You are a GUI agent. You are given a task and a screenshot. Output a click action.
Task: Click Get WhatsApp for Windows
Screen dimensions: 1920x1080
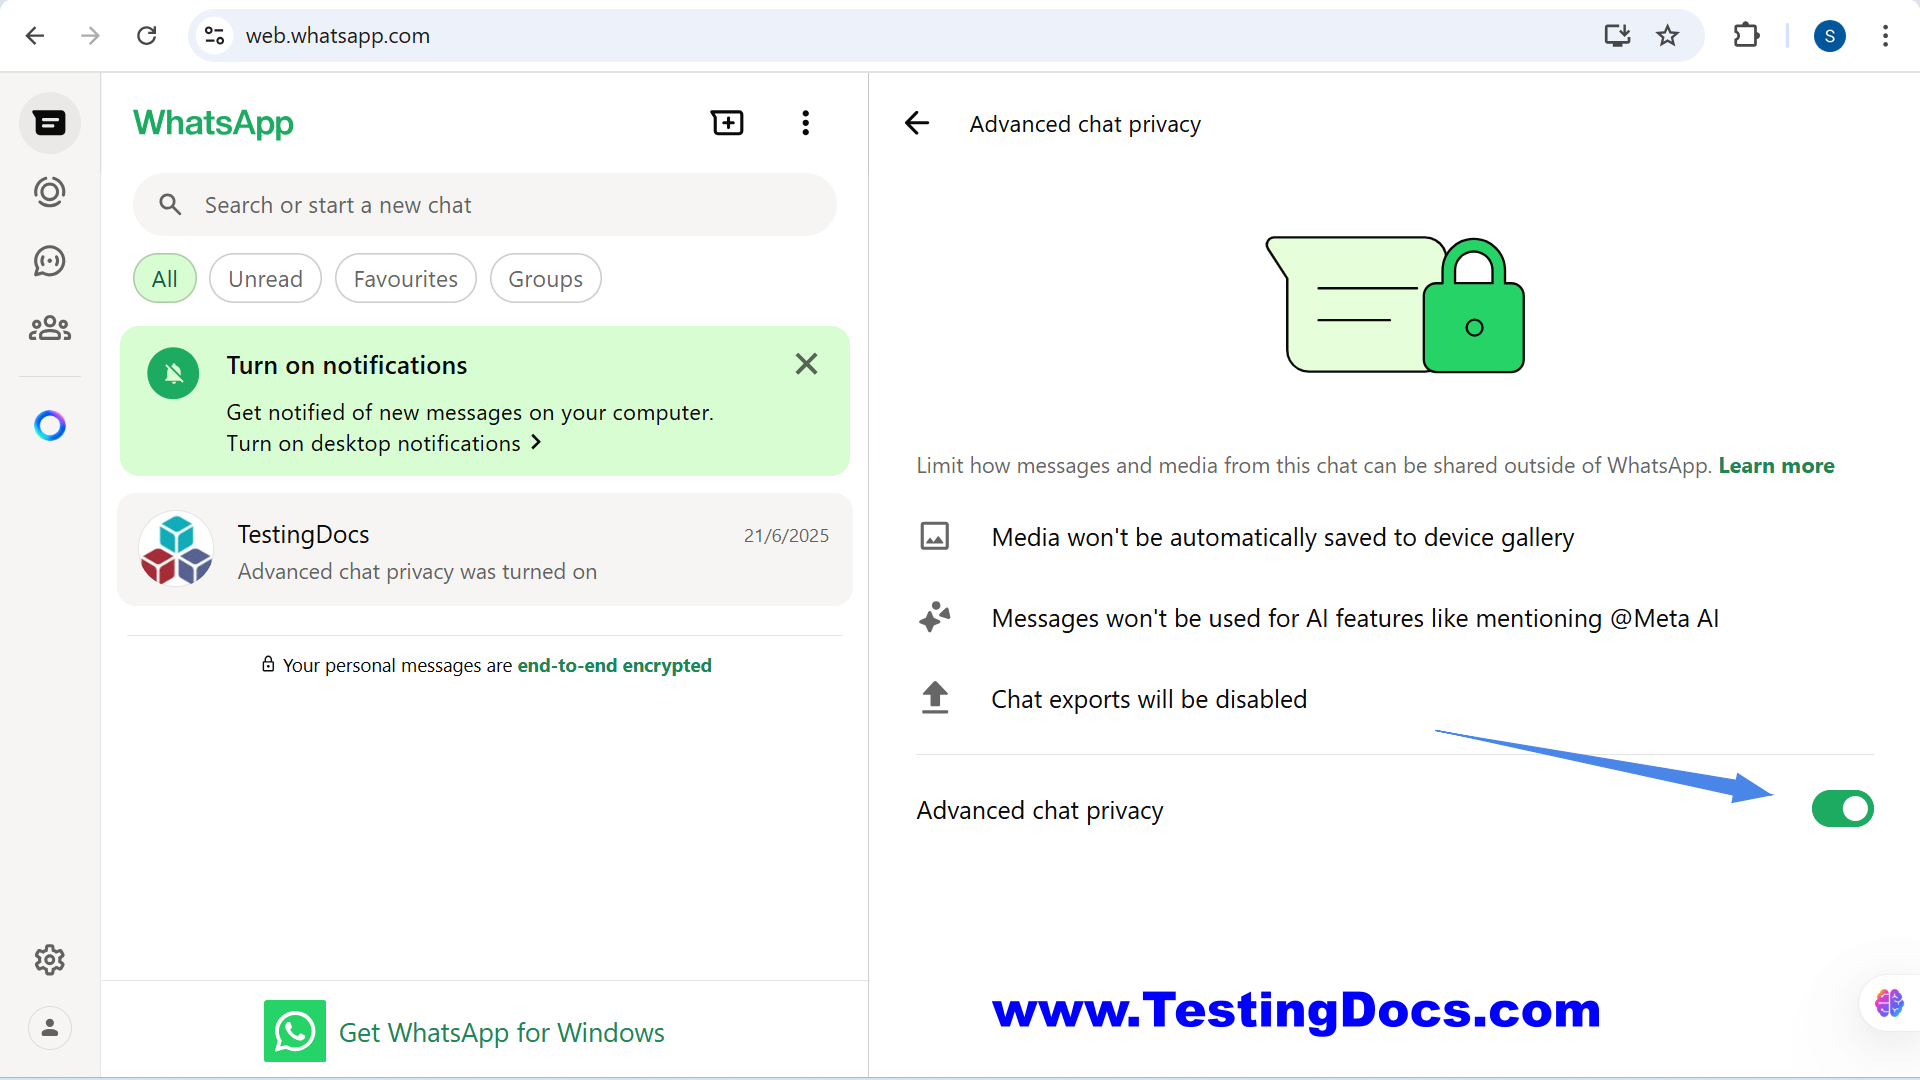click(501, 1032)
